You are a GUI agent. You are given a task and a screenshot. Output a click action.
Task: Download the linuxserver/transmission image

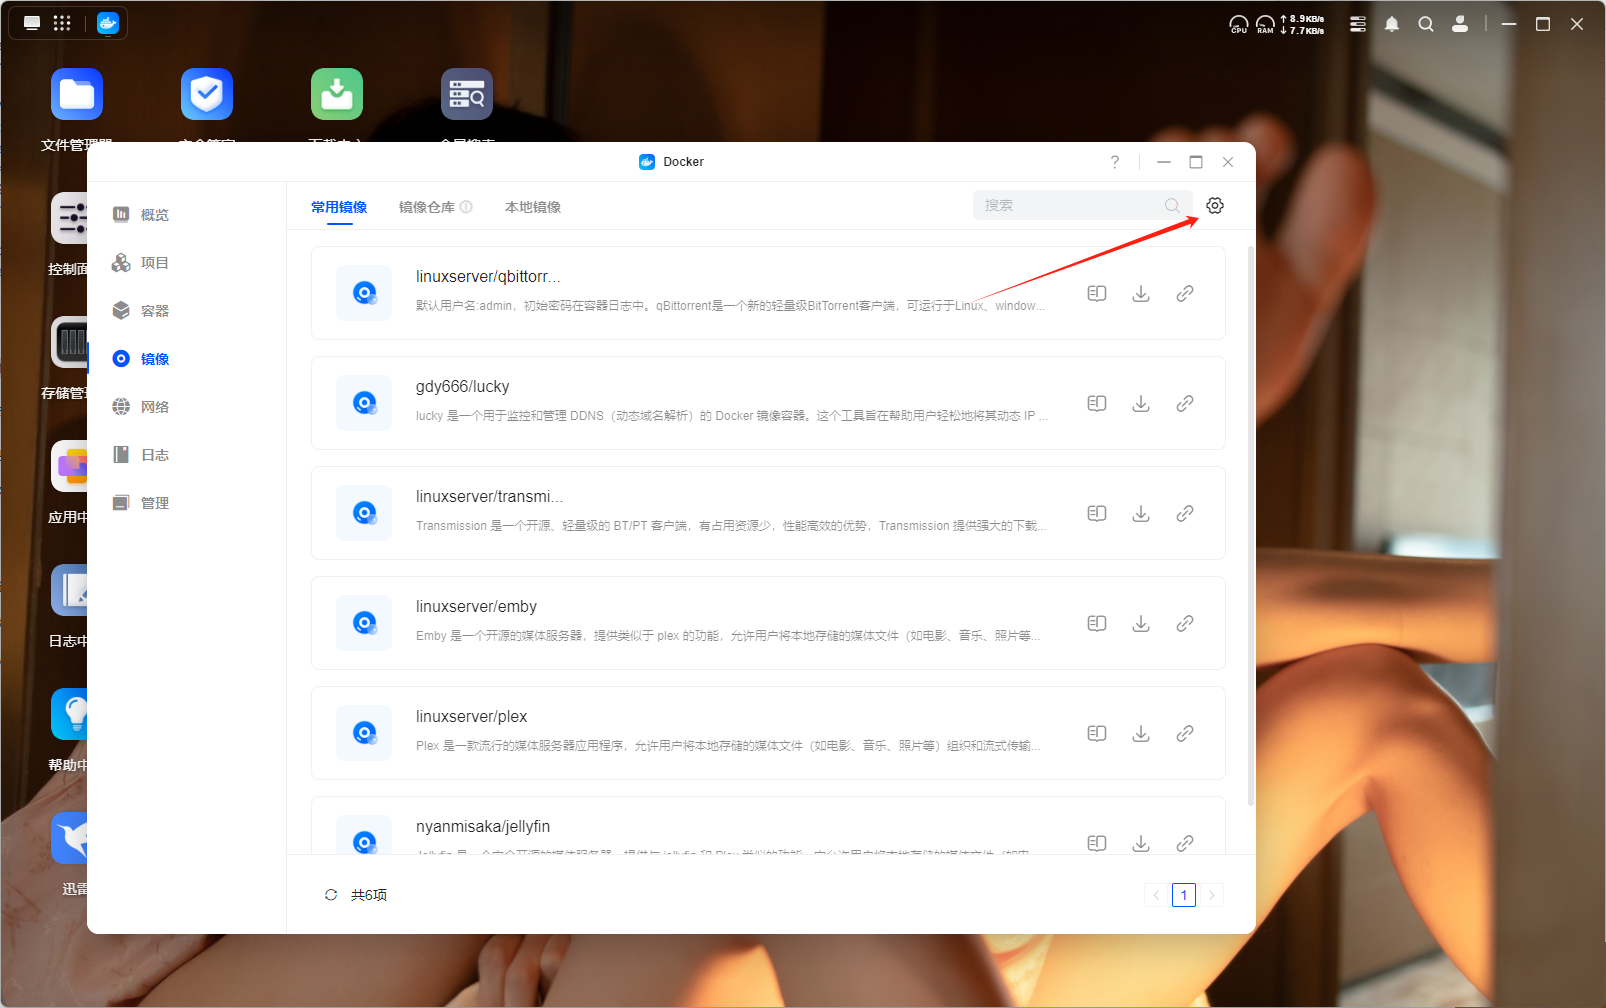(x=1141, y=513)
